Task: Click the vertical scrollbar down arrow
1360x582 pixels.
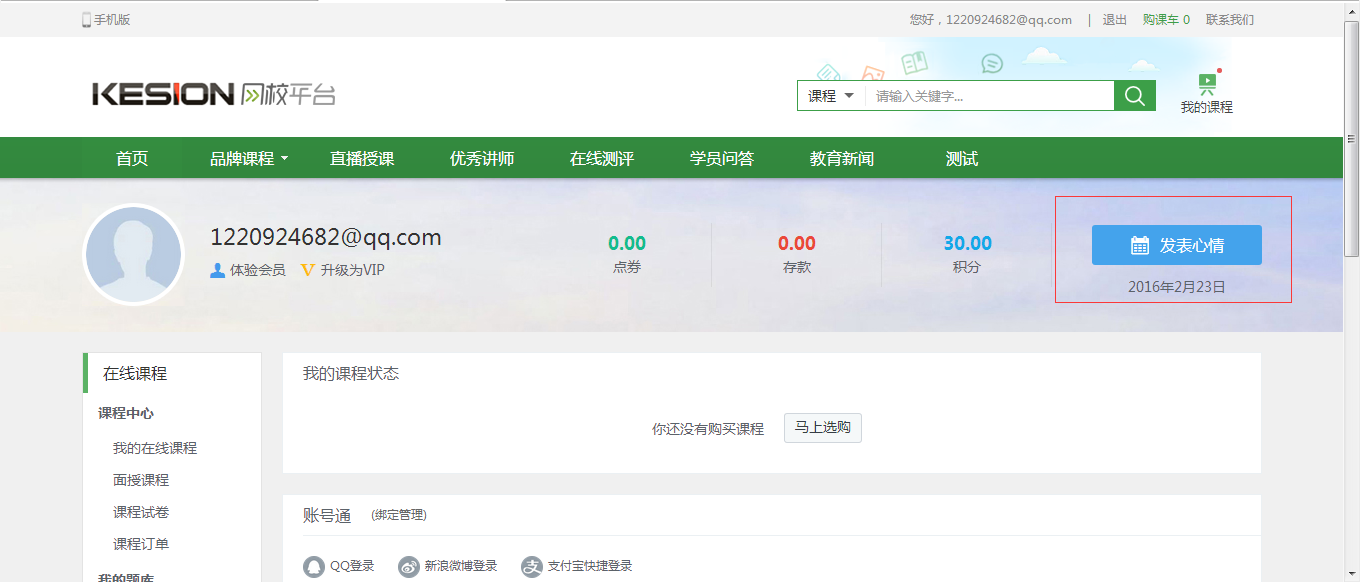Action: [x=1351, y=574]
